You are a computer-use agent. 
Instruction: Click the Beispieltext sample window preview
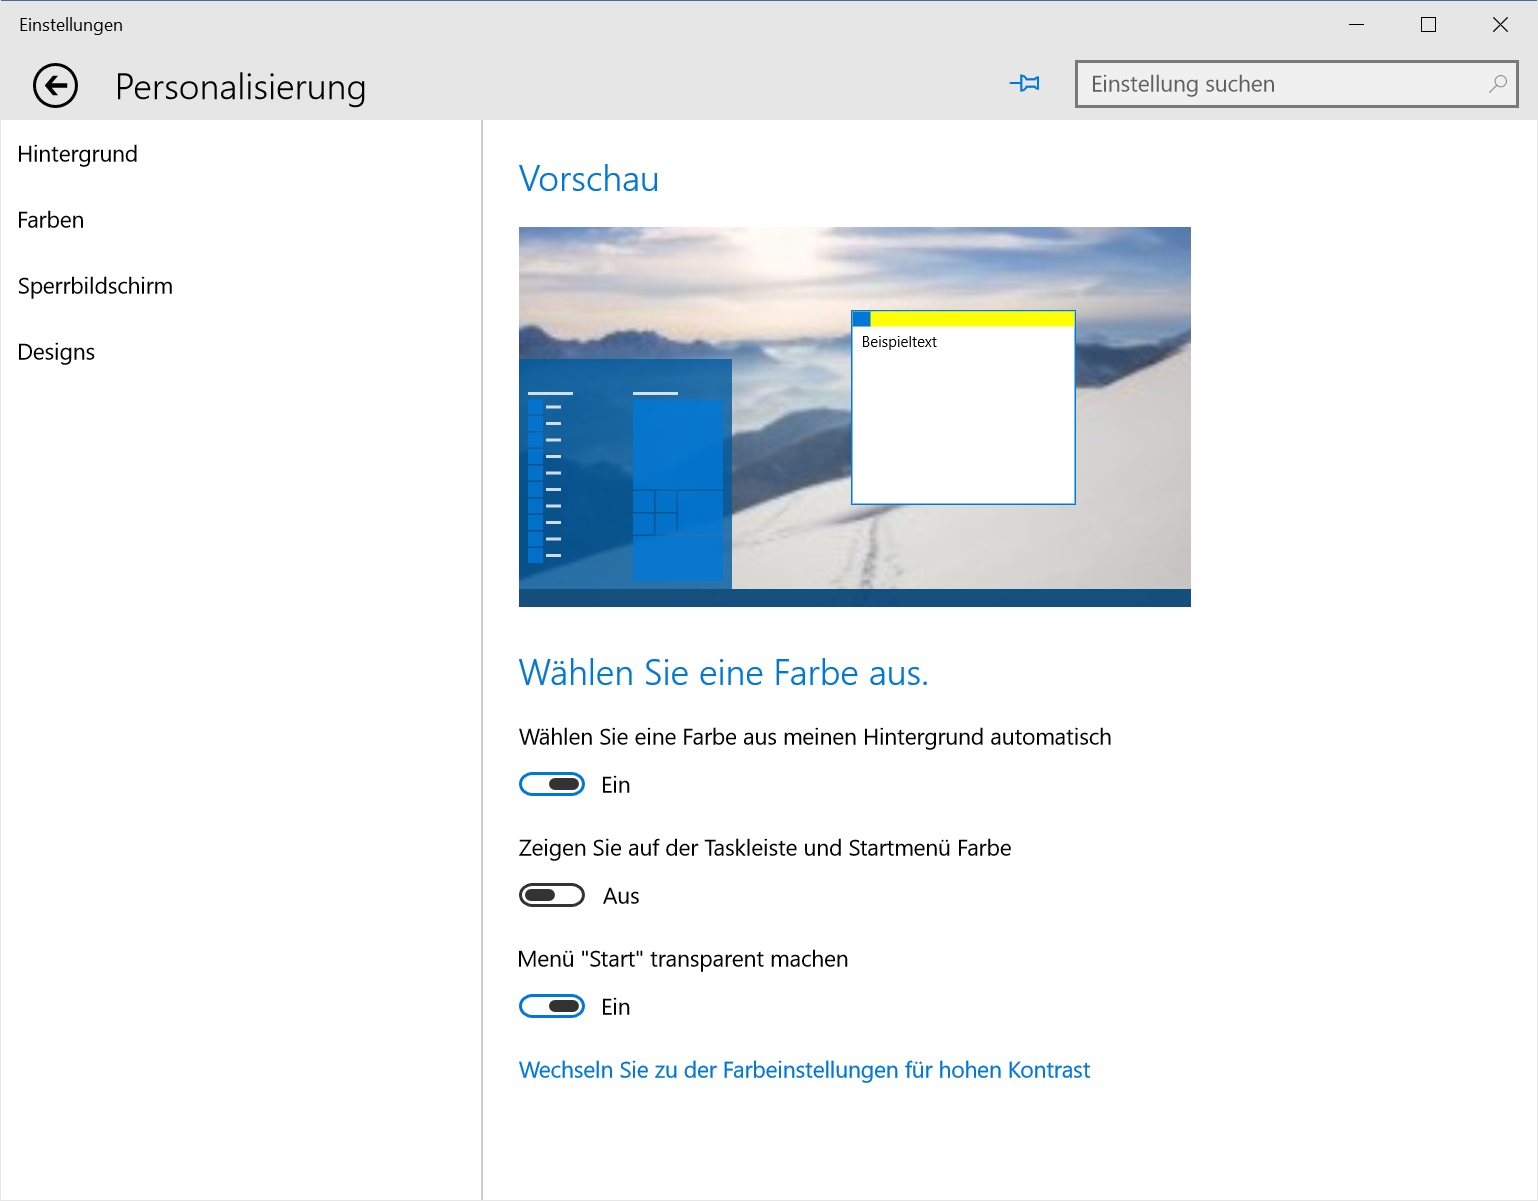tap(963, 407)
